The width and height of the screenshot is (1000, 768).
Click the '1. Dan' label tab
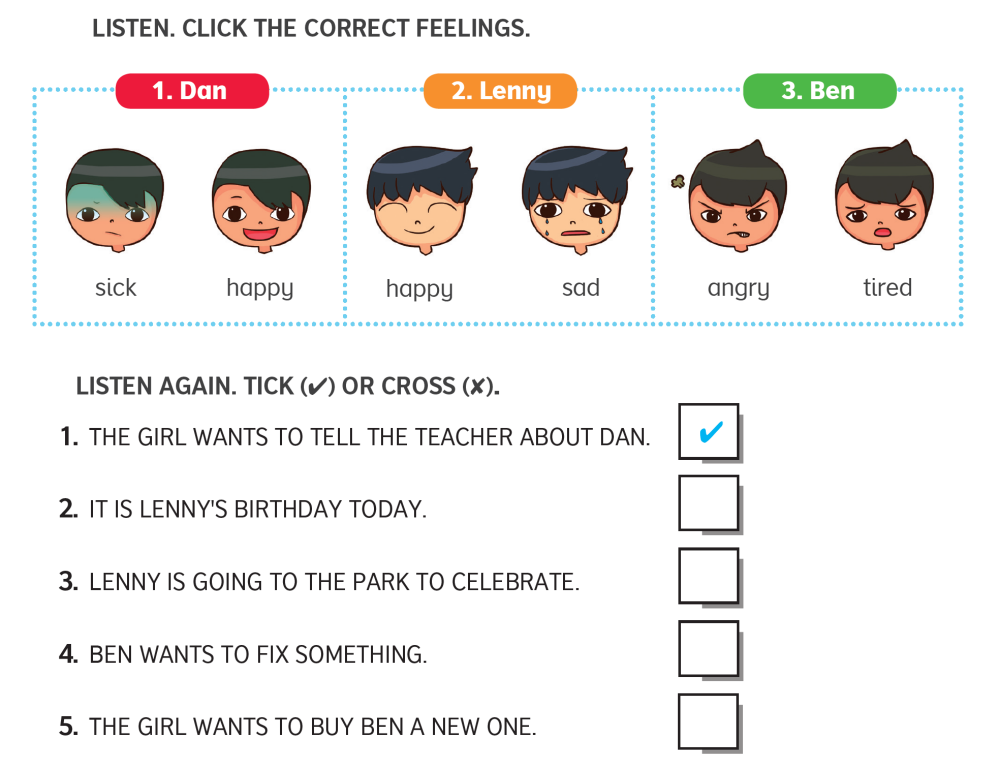tap(192, 90)
